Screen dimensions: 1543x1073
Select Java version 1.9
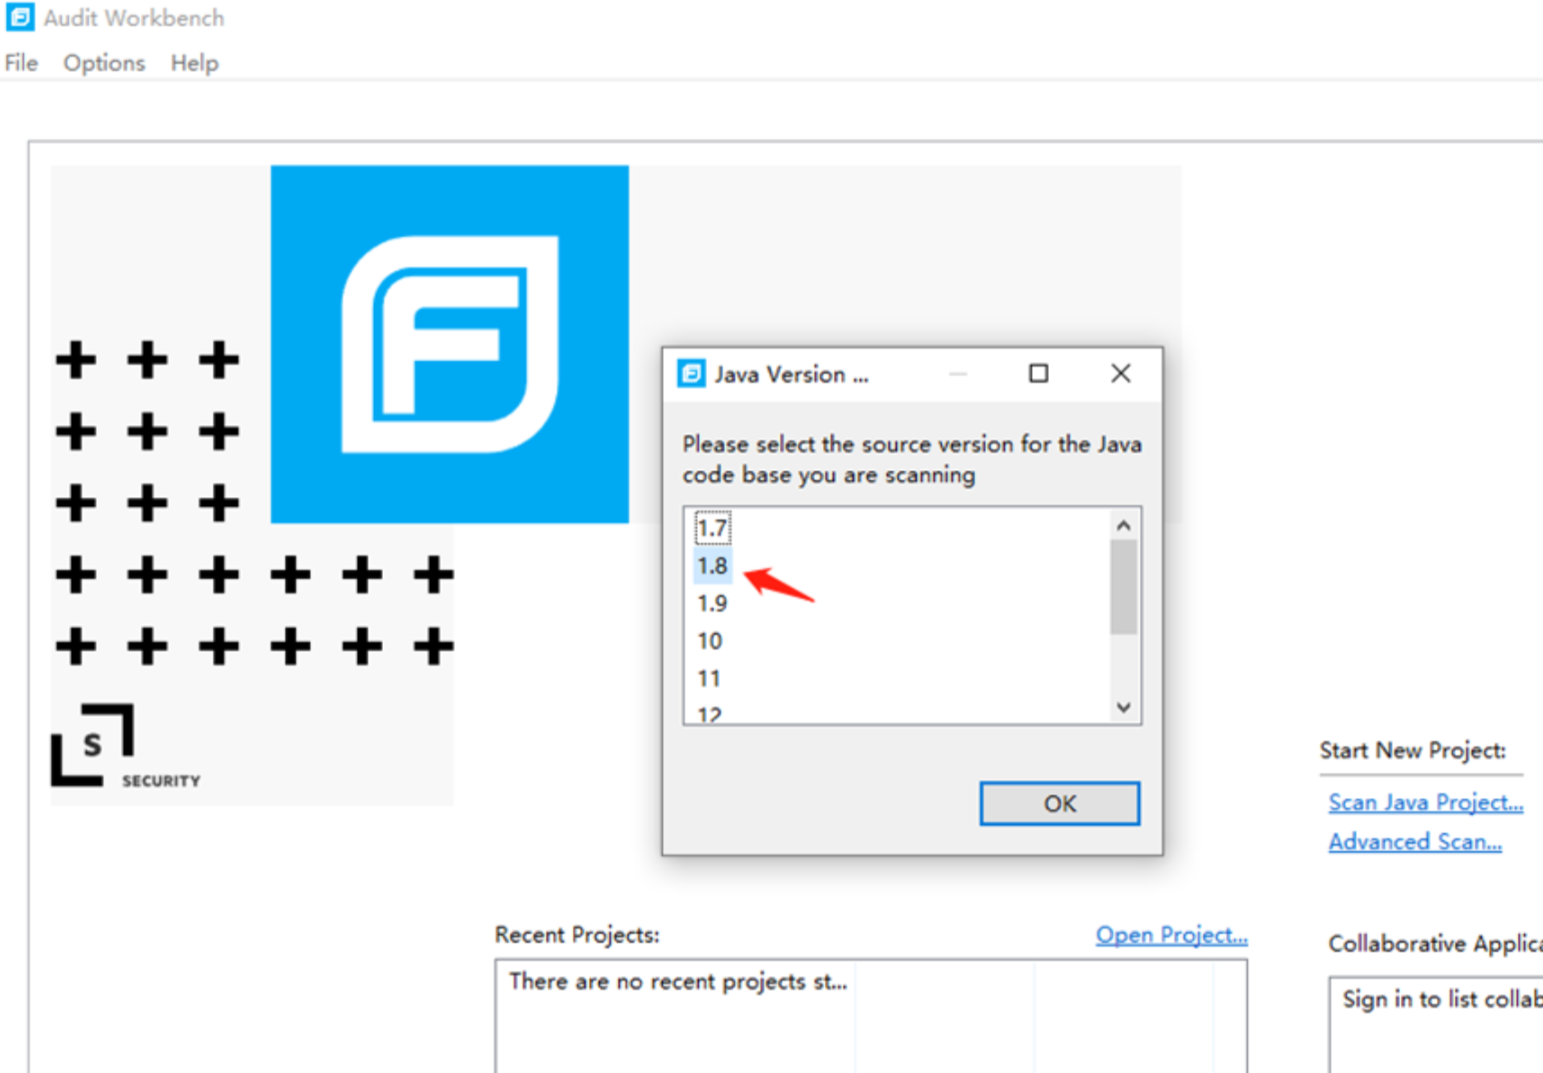coord(713,603)
